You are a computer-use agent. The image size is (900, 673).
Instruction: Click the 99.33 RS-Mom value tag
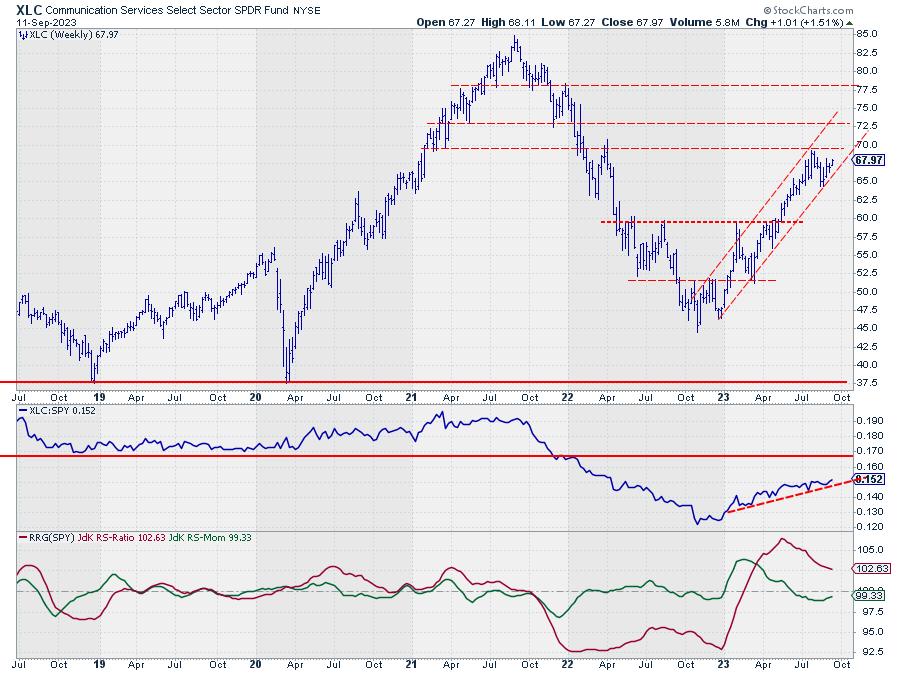point(870,596)
